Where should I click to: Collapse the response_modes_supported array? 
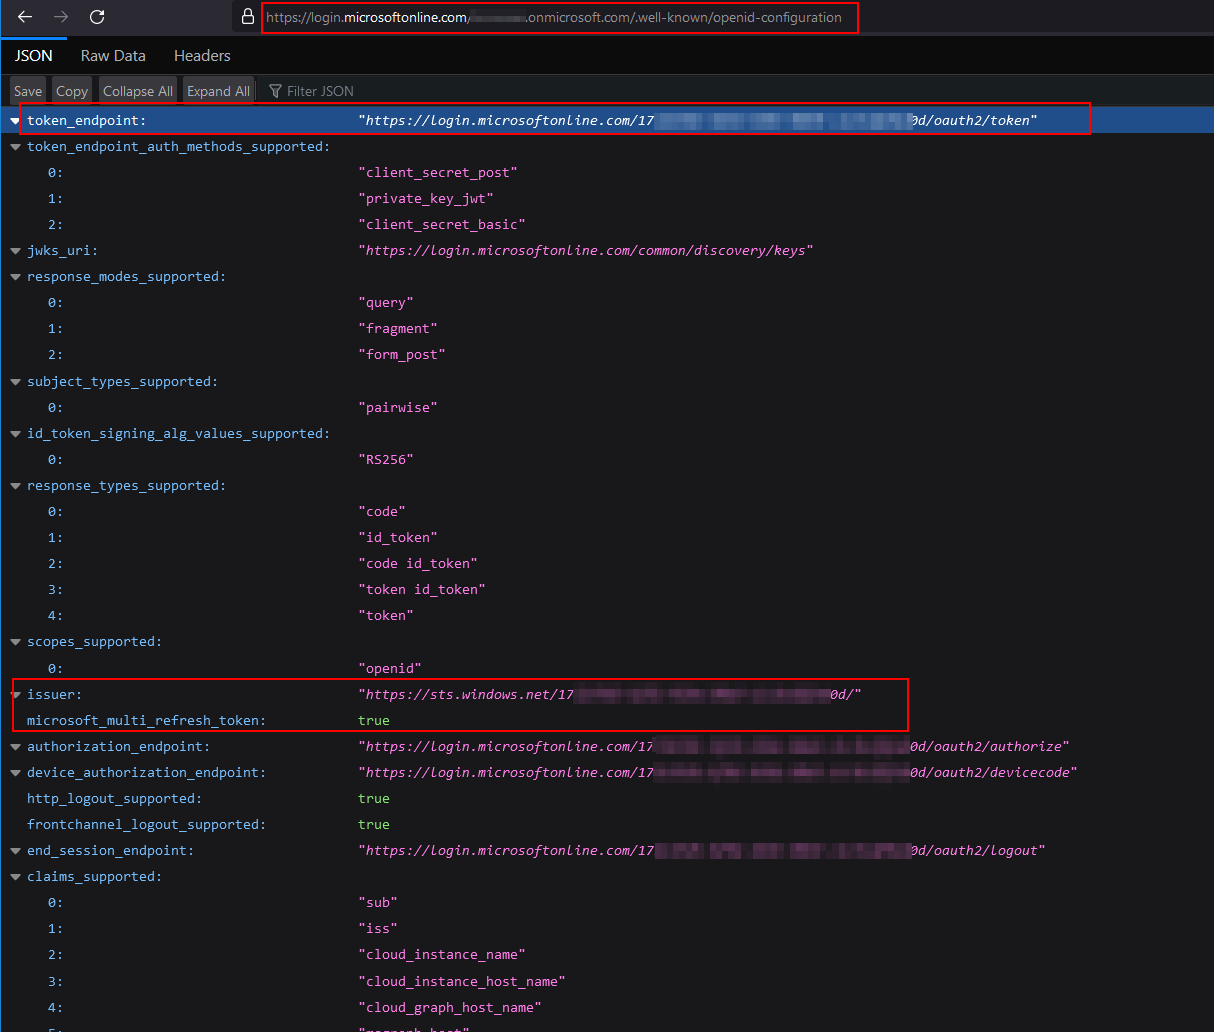(15, 277)
